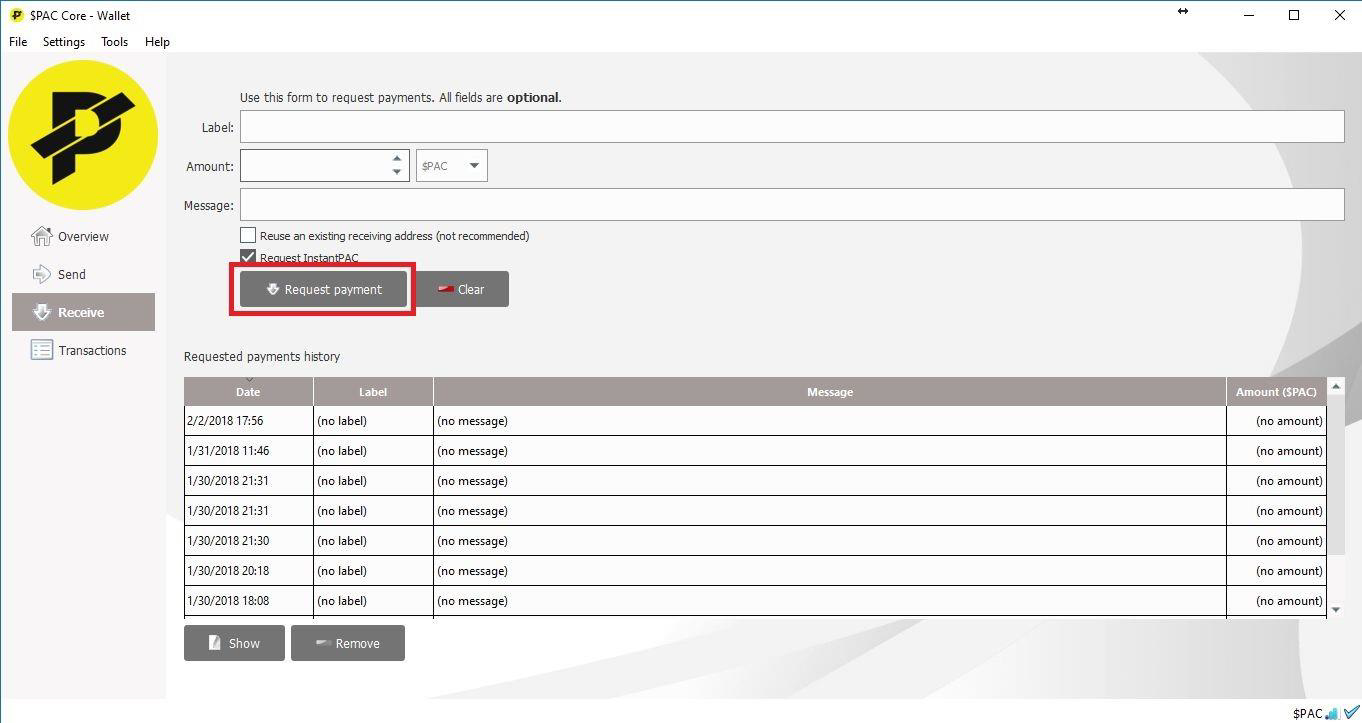
Task: Select the 1/31/2018 11:46 payment request row
Action: tap(755, 451)
